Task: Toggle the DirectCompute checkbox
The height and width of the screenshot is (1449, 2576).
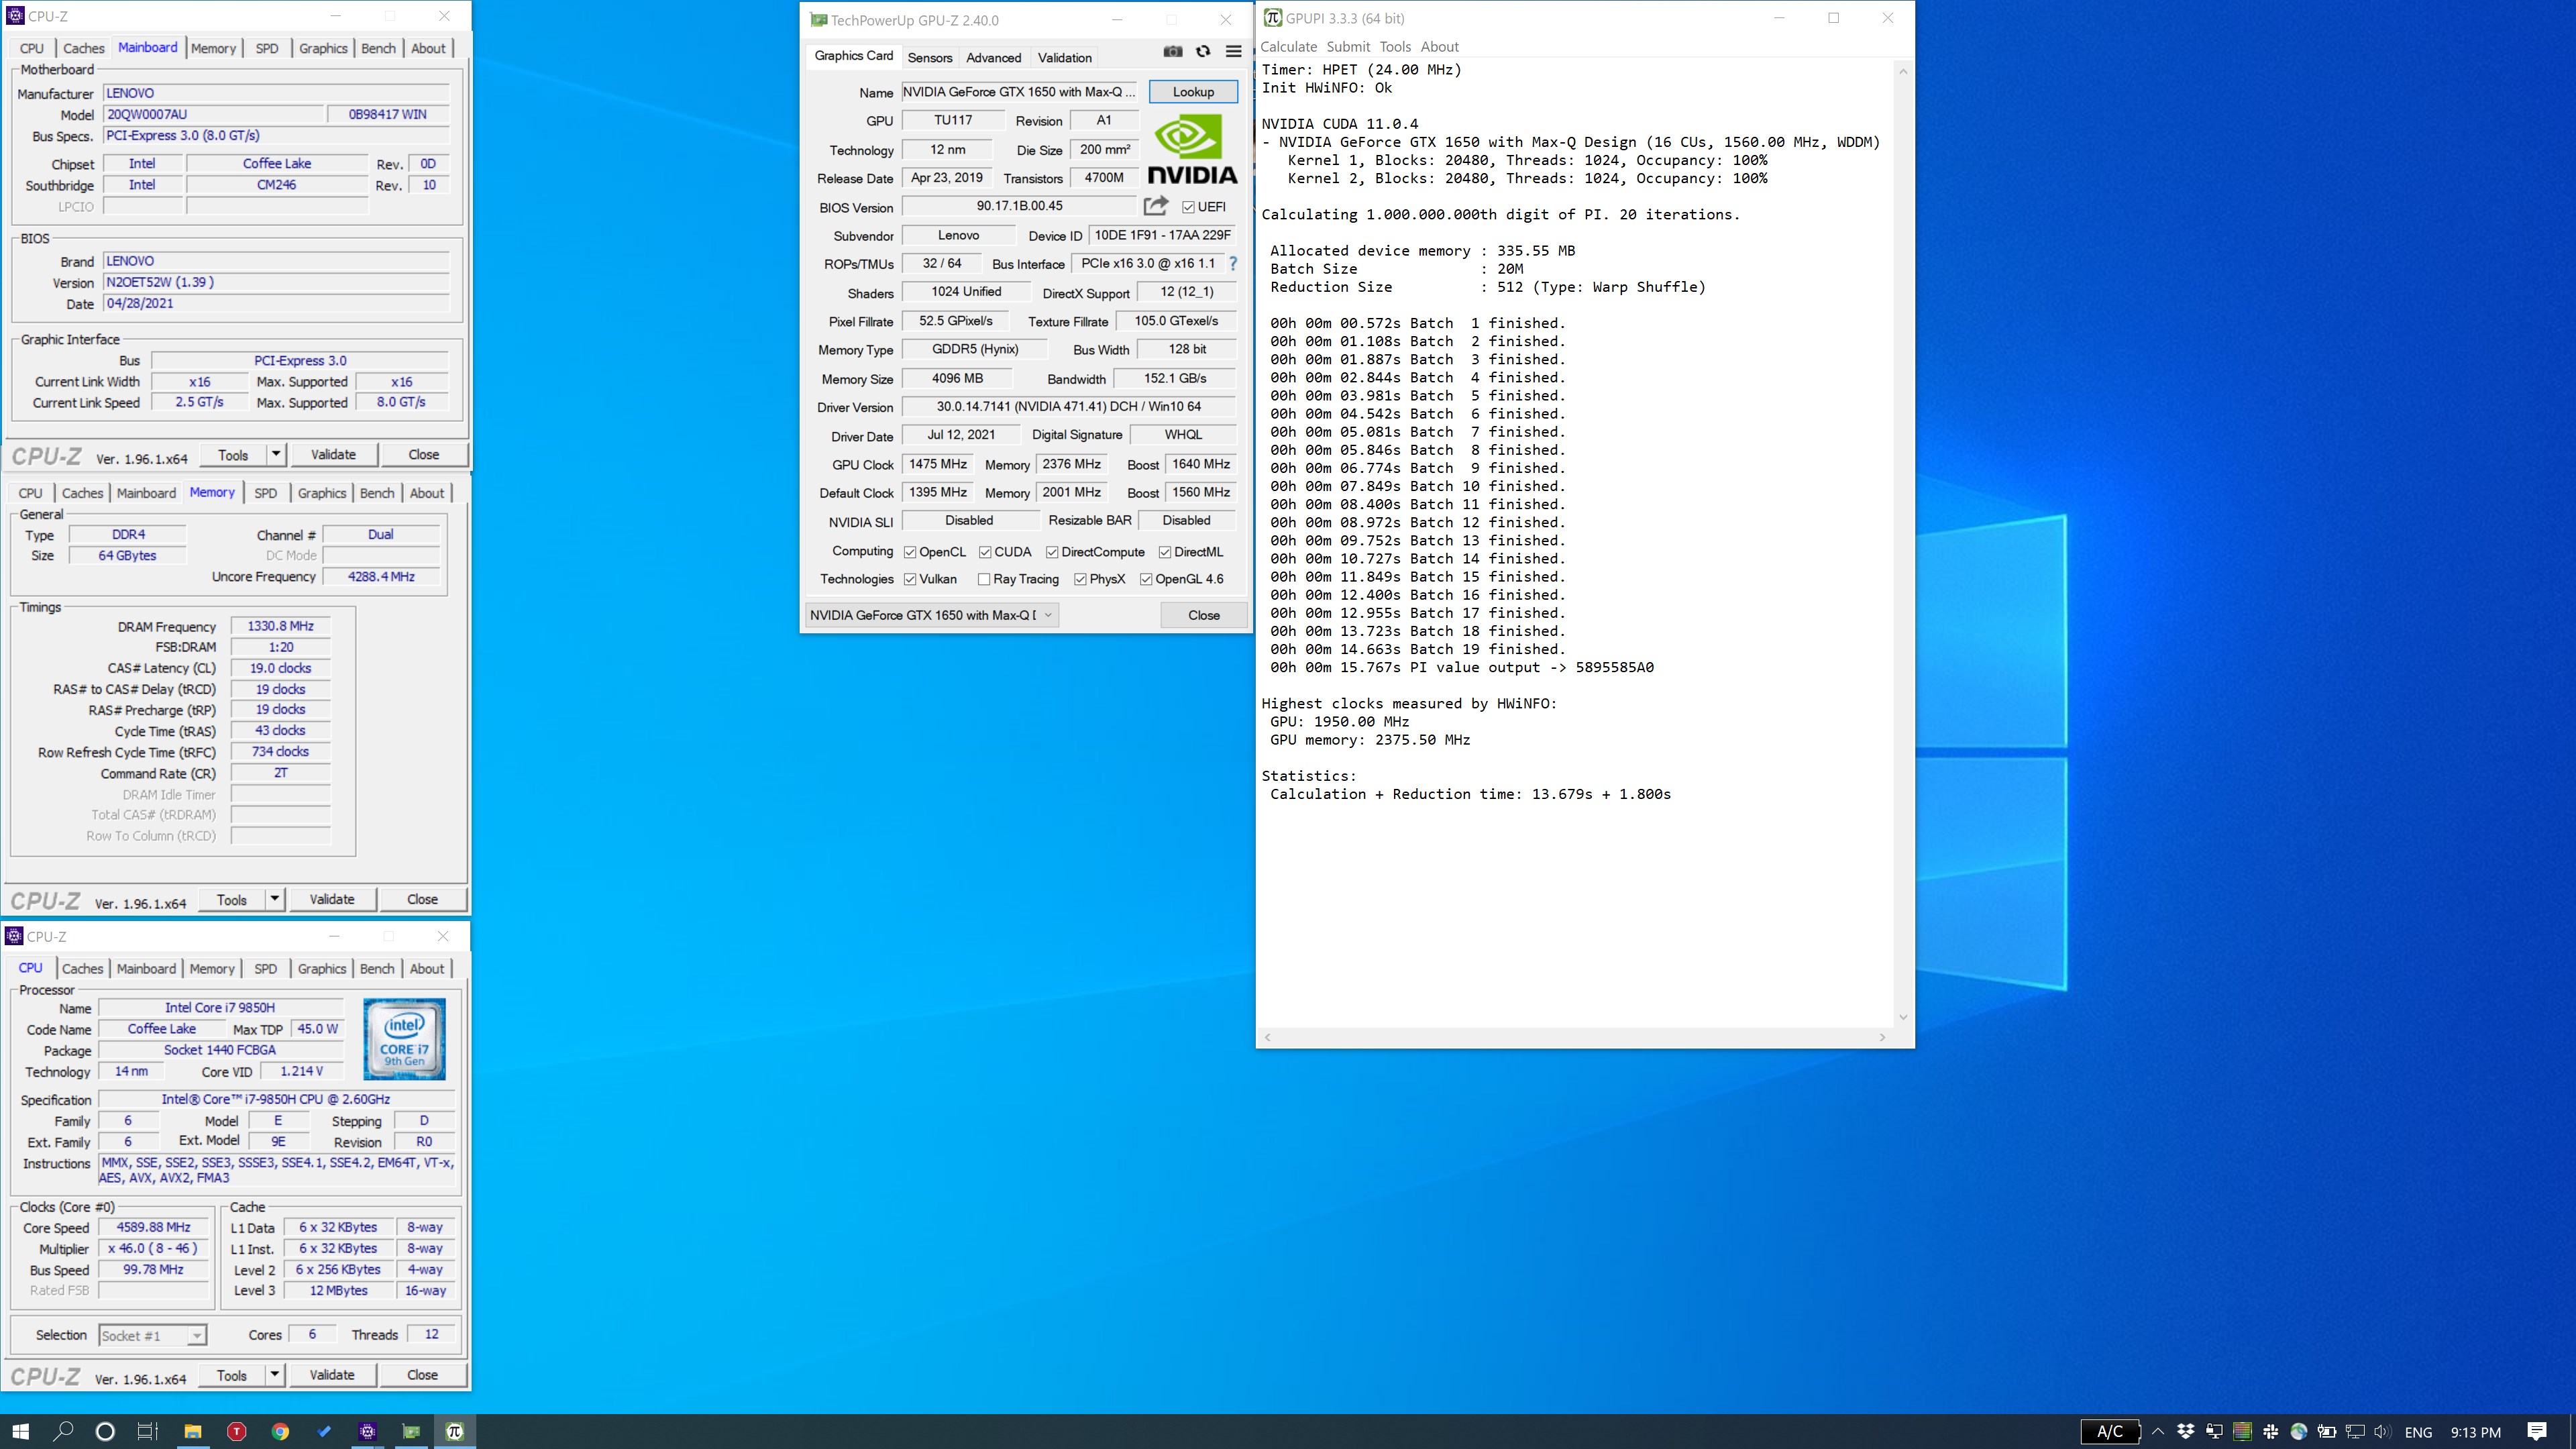Action: click(x=1052, y=552)
